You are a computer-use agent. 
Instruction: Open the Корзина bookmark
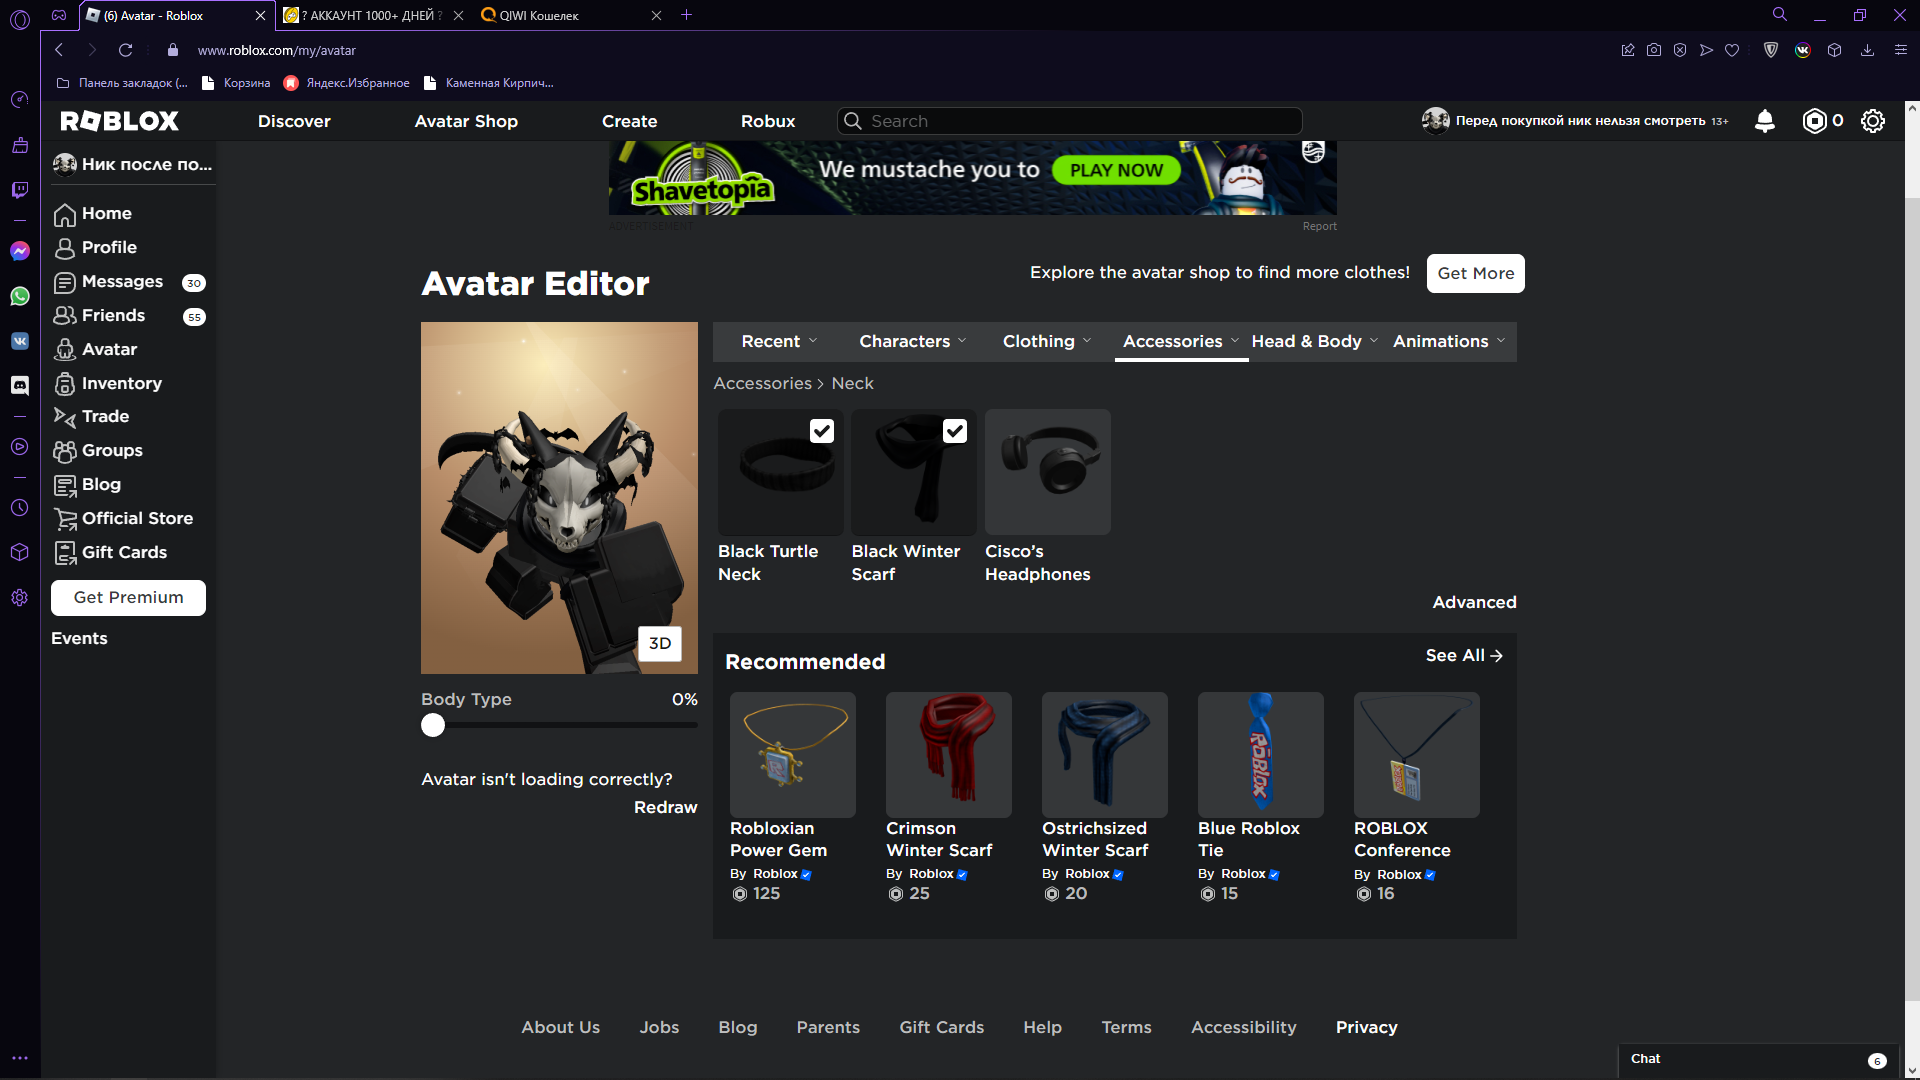pos(236,83)
